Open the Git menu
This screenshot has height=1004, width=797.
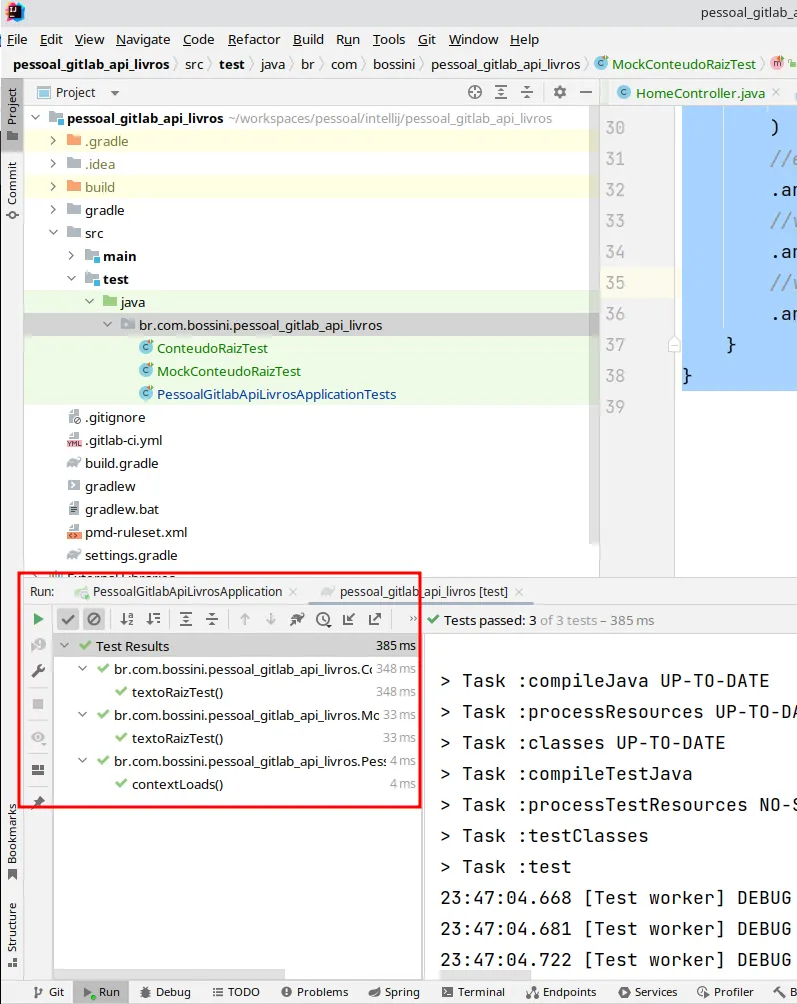[x=426, y=40]
